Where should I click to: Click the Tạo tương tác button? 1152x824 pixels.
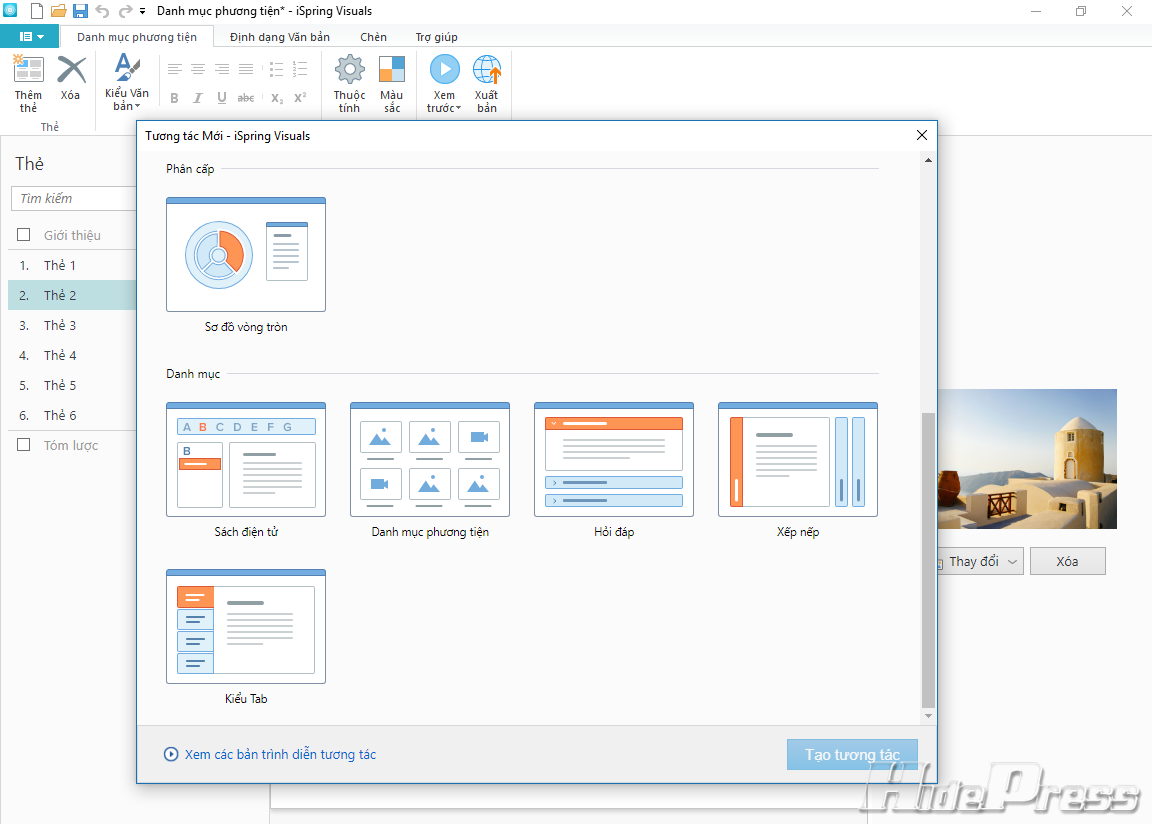tap(852, 755)
